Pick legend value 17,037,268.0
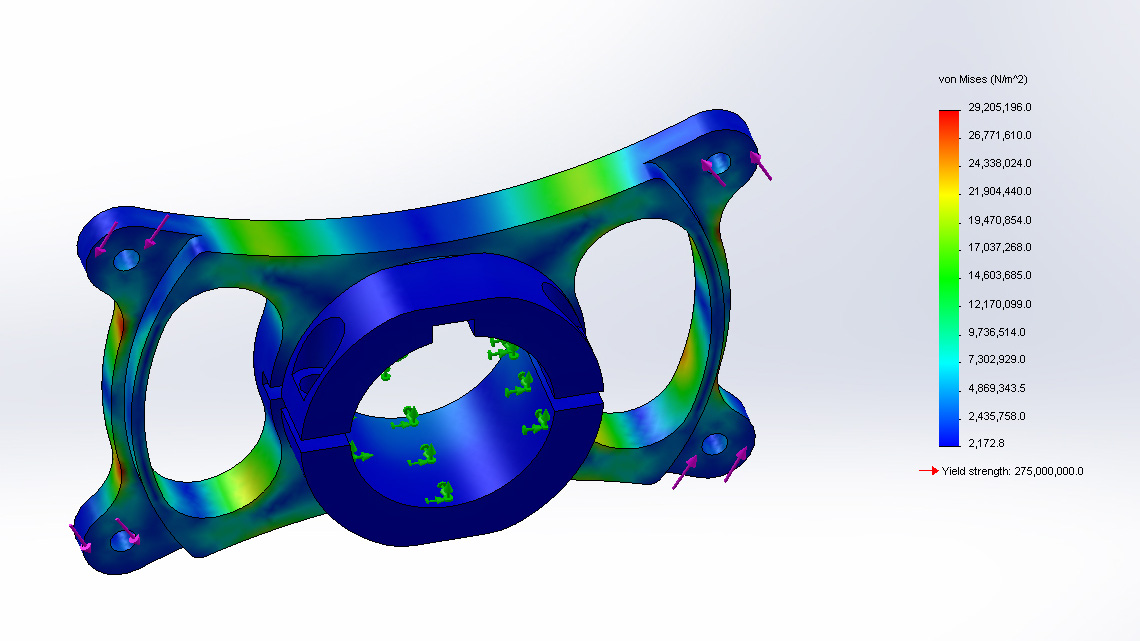 1000,247
